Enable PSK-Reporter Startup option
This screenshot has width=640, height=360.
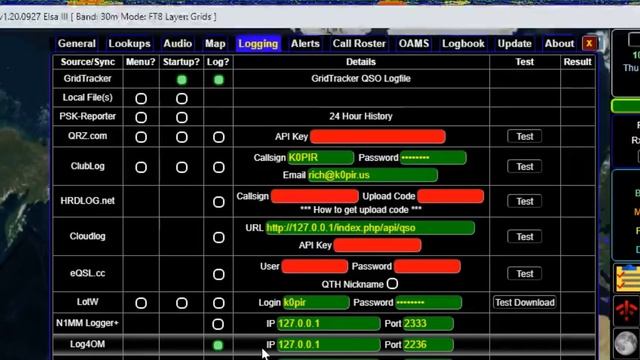tap(182, 118)
